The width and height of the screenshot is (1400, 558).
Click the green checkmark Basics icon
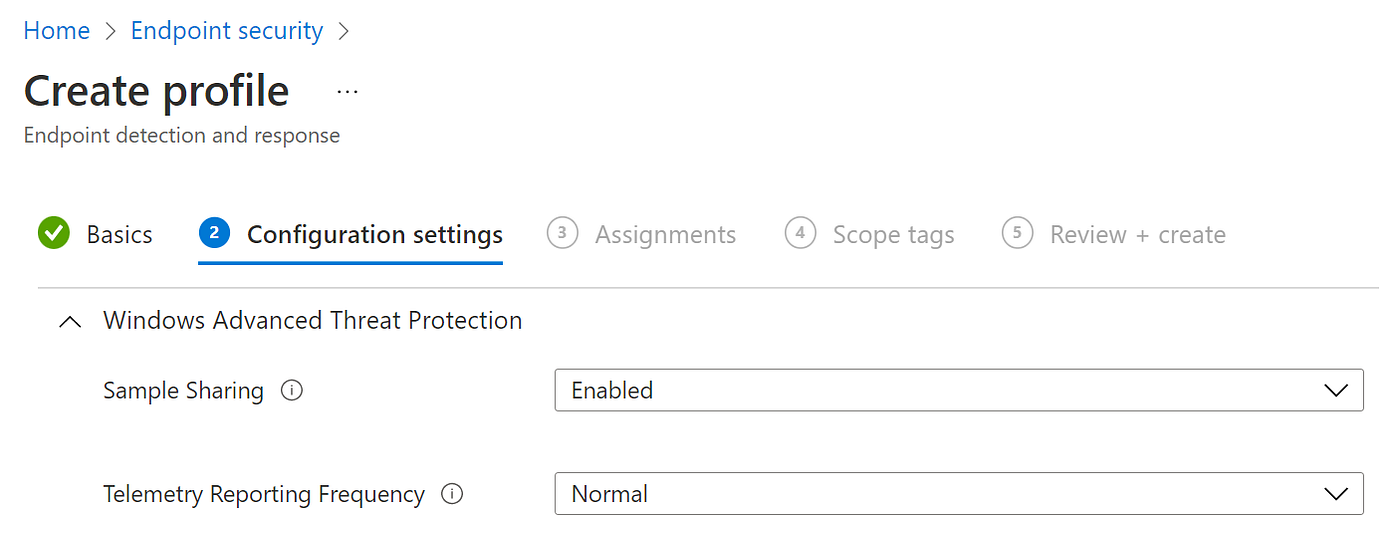click(x=53, y=234)
